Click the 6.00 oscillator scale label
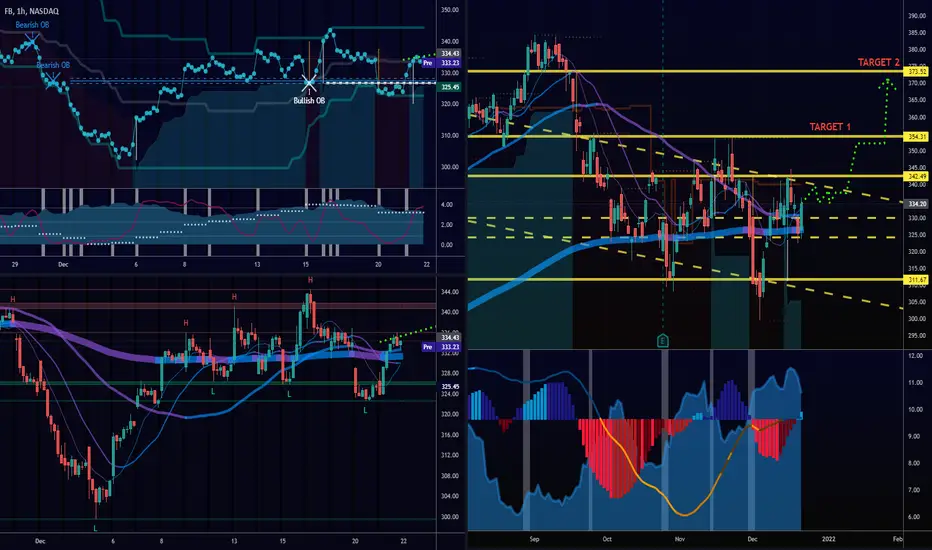Image resolution: width=932 pixels, height=550 pixels. point(916,517)
